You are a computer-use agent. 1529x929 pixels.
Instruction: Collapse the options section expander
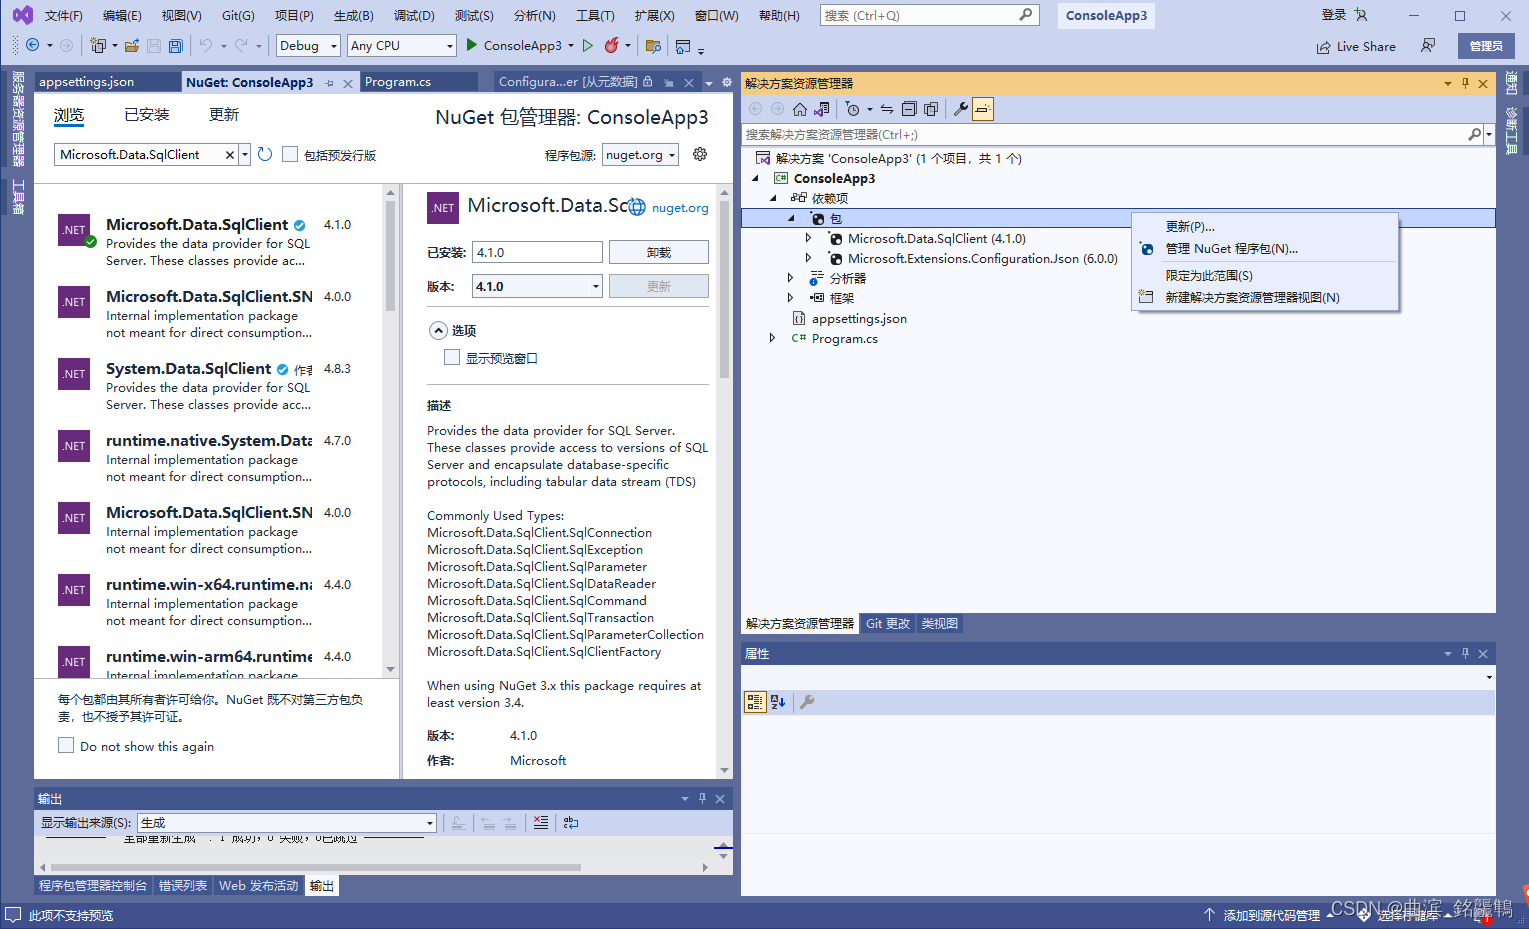pyautogui.click(x=438, y=330)
